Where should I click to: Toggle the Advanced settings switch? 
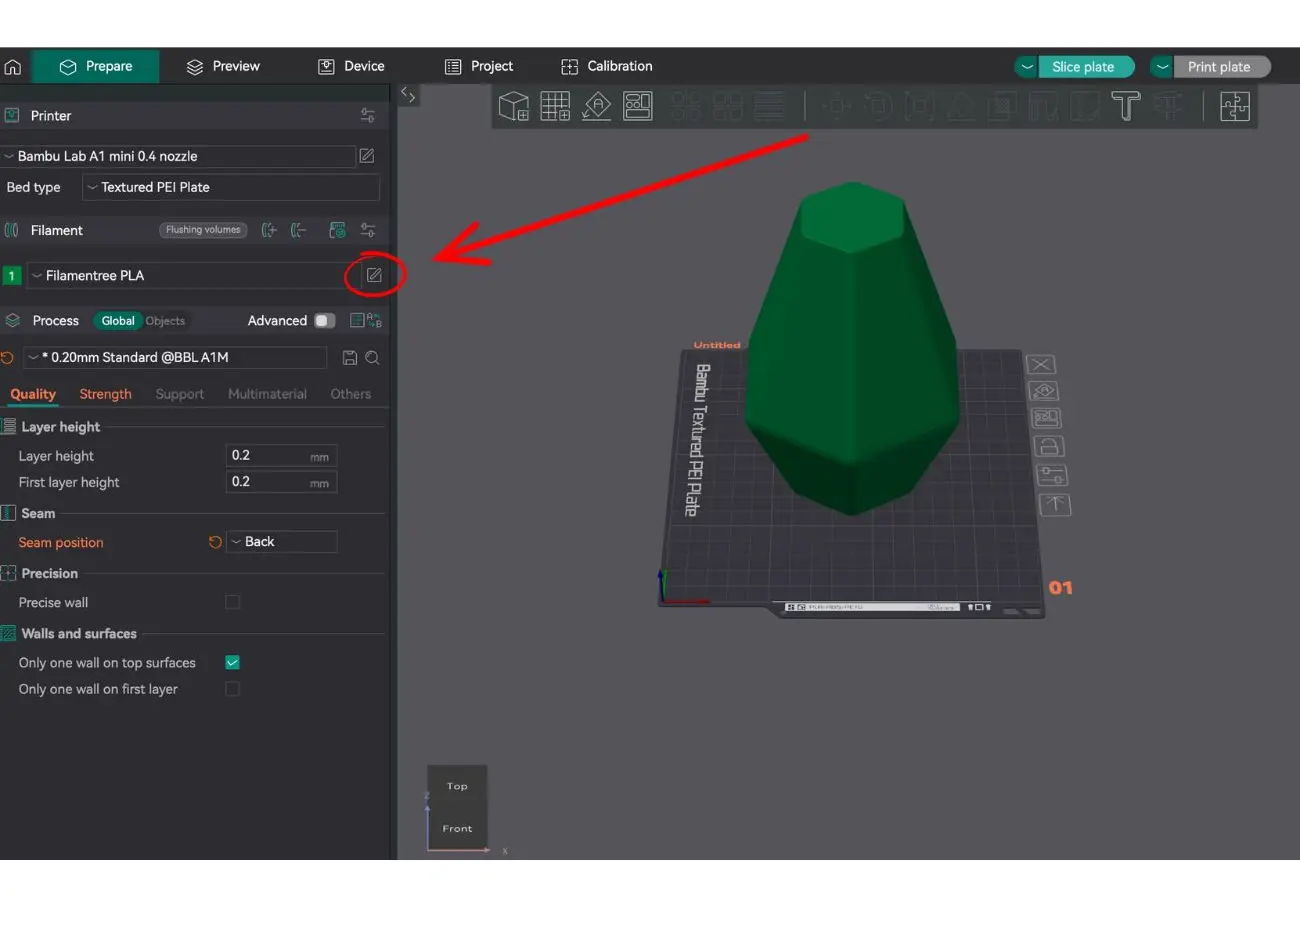(x=324, y=321)
